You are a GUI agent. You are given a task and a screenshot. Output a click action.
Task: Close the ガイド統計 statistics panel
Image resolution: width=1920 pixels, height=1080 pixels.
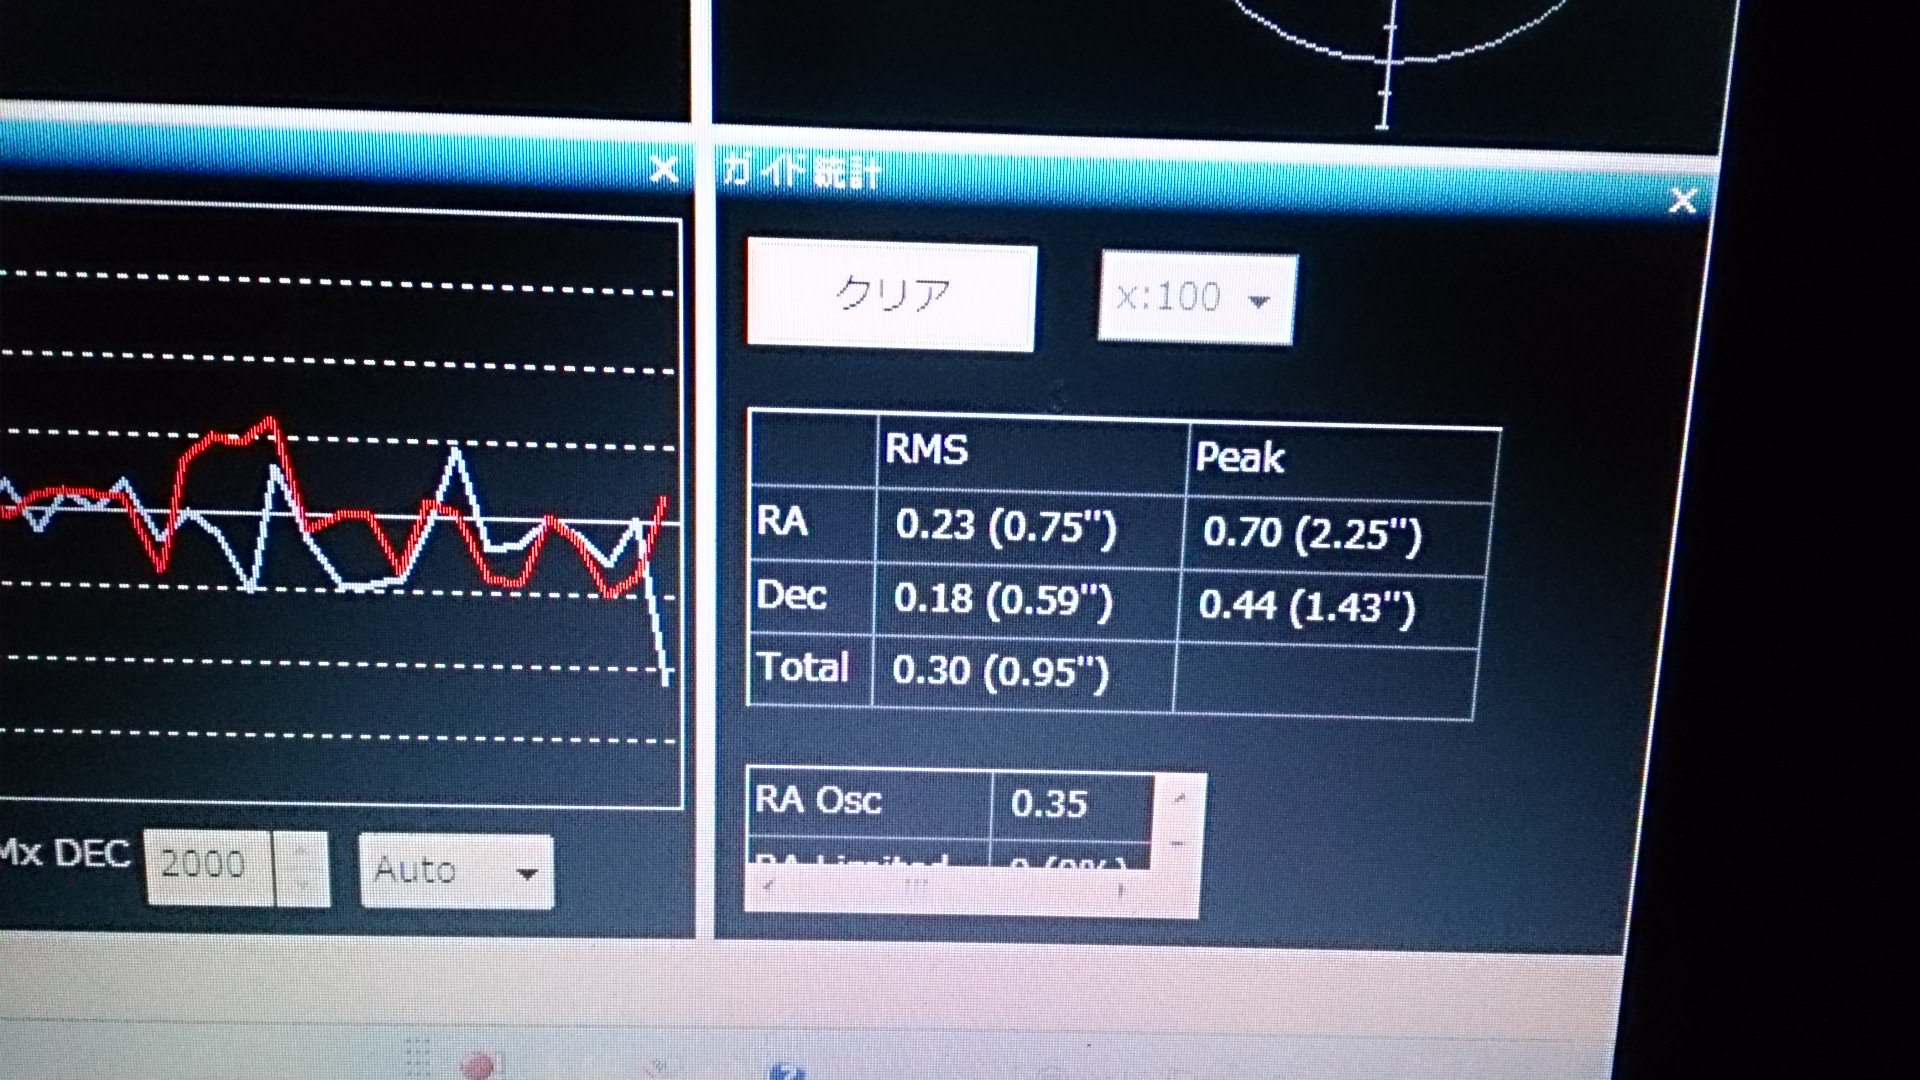(x=1682, y=201)
